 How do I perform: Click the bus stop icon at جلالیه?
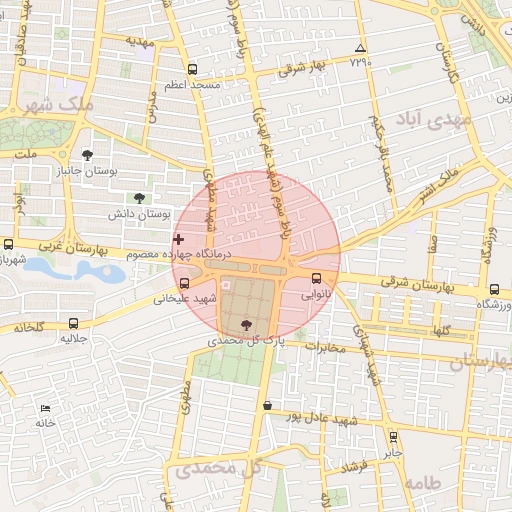point(73,323)
